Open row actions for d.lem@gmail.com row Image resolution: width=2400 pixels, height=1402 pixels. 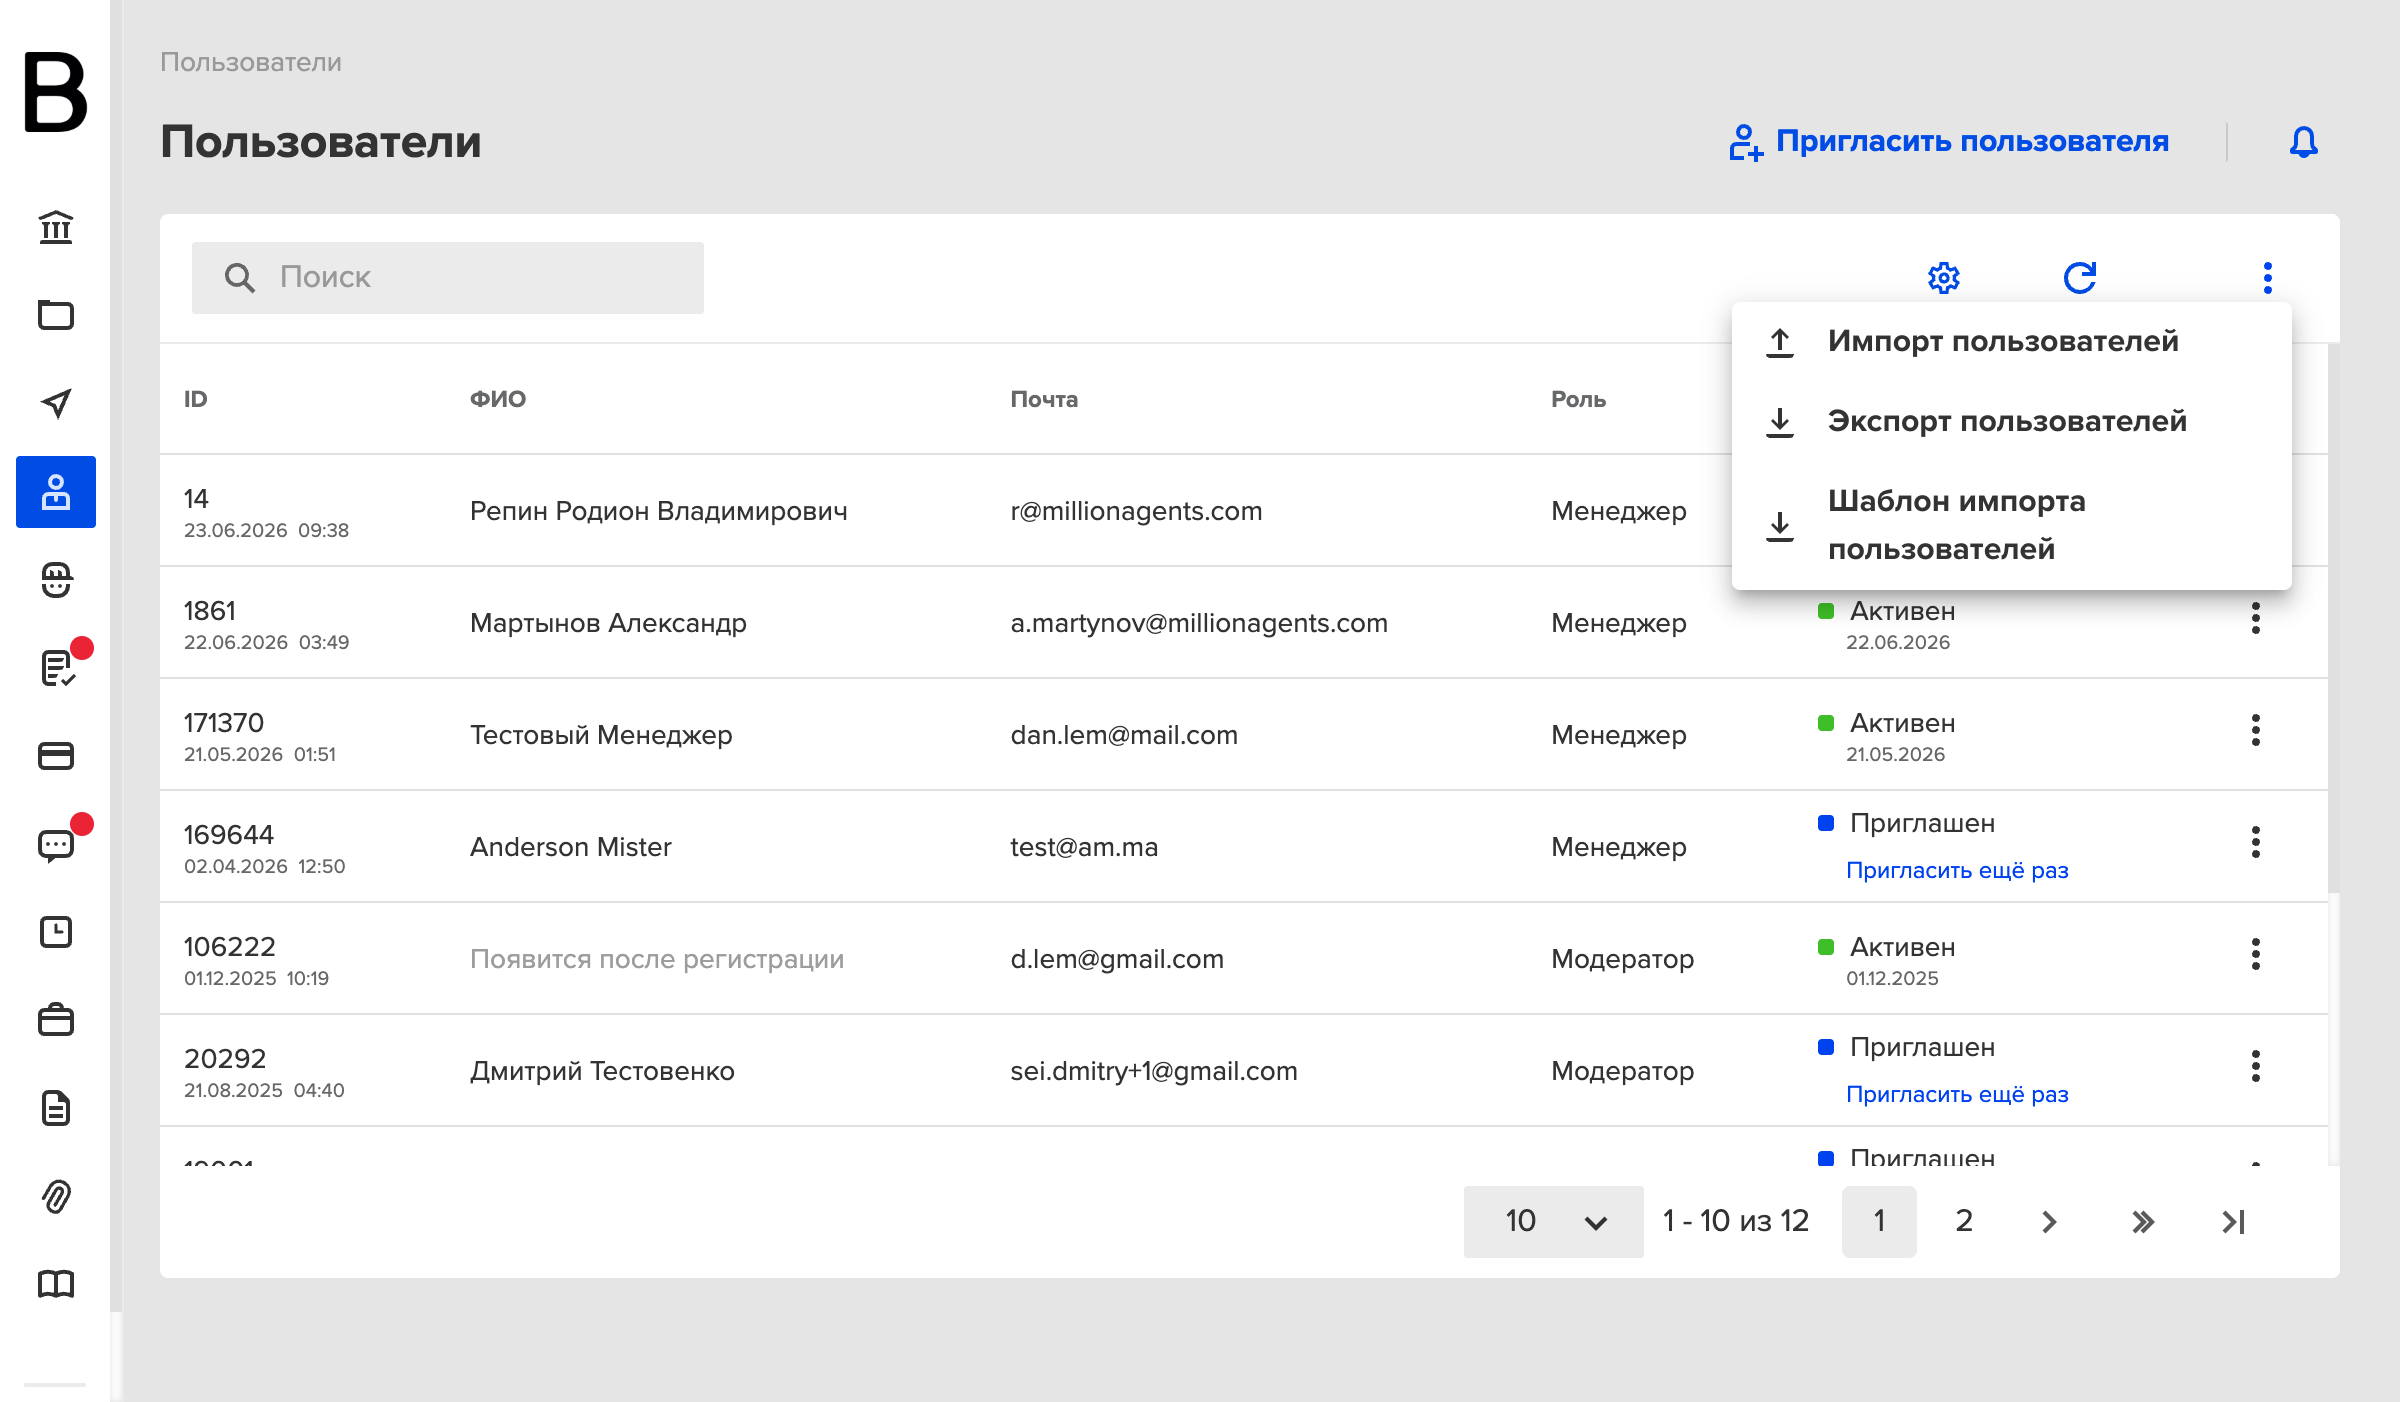click(2256, 955)
